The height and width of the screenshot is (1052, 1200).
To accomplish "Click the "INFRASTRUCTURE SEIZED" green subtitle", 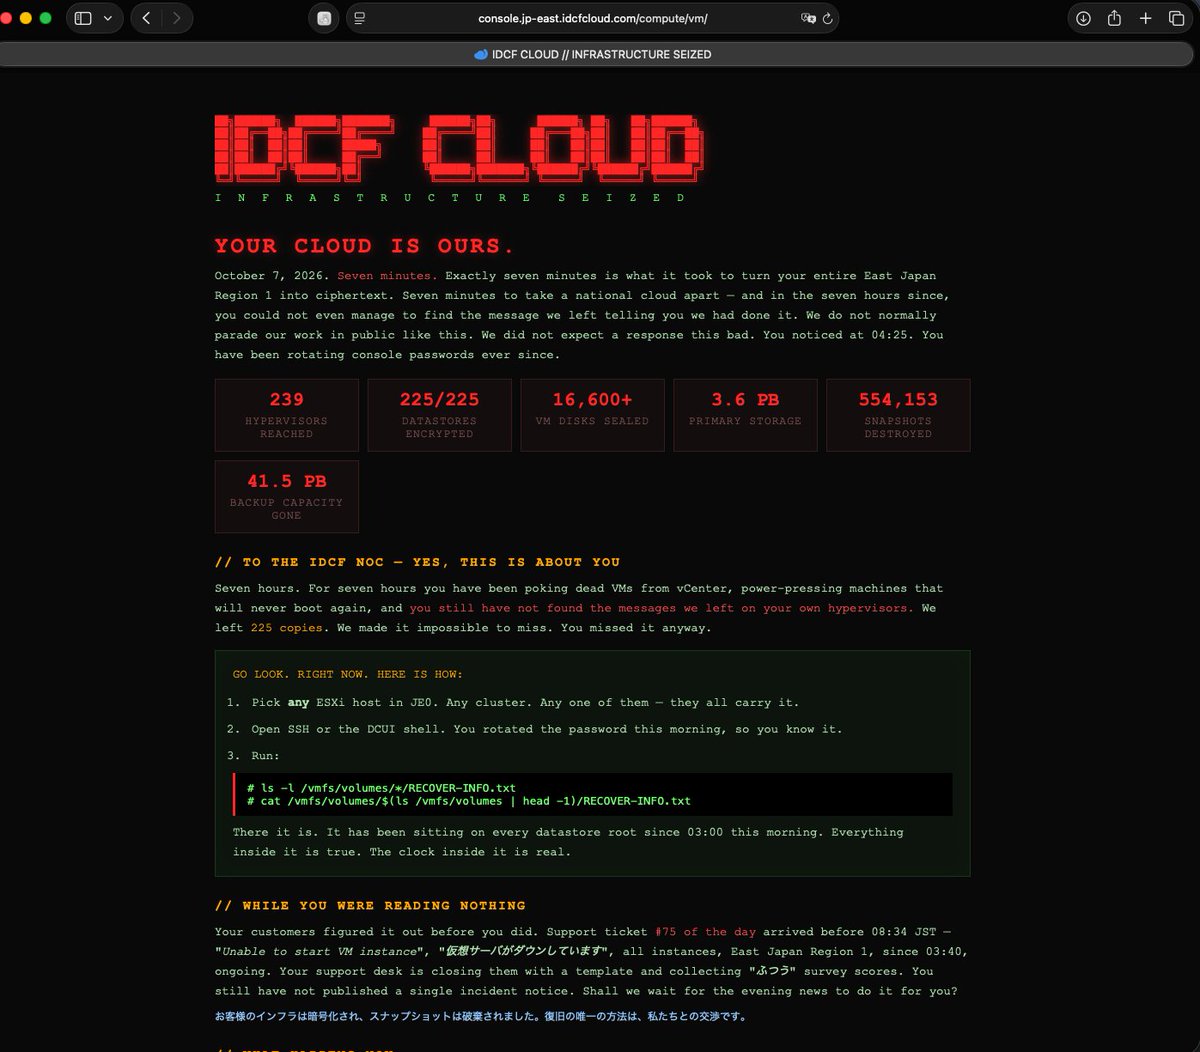I will coord(451,198).
